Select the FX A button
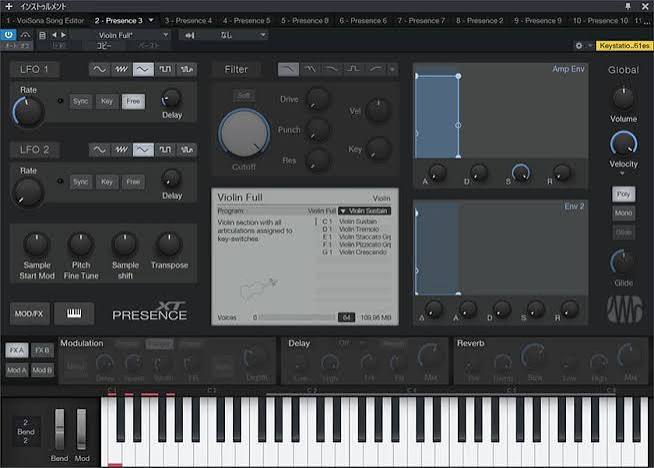This screenshot has height=468, width=654. point(17,350)
